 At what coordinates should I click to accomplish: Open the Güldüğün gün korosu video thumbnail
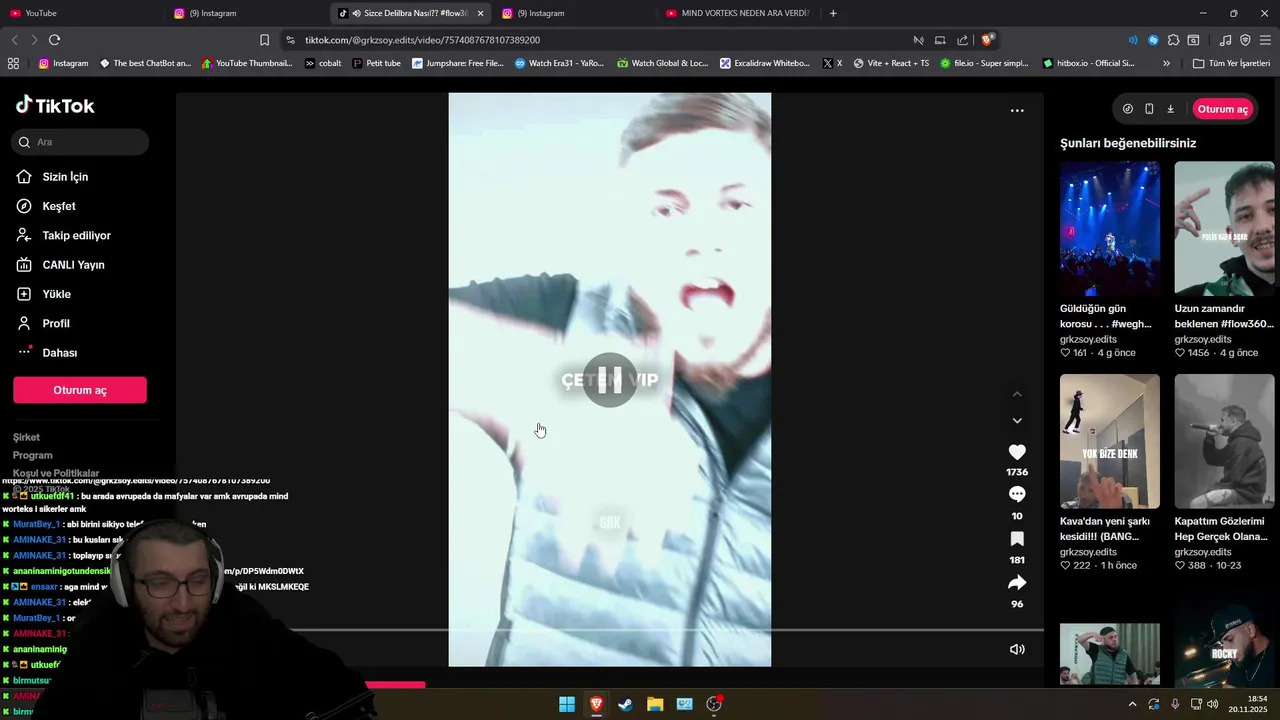[x=1110, y=229]
